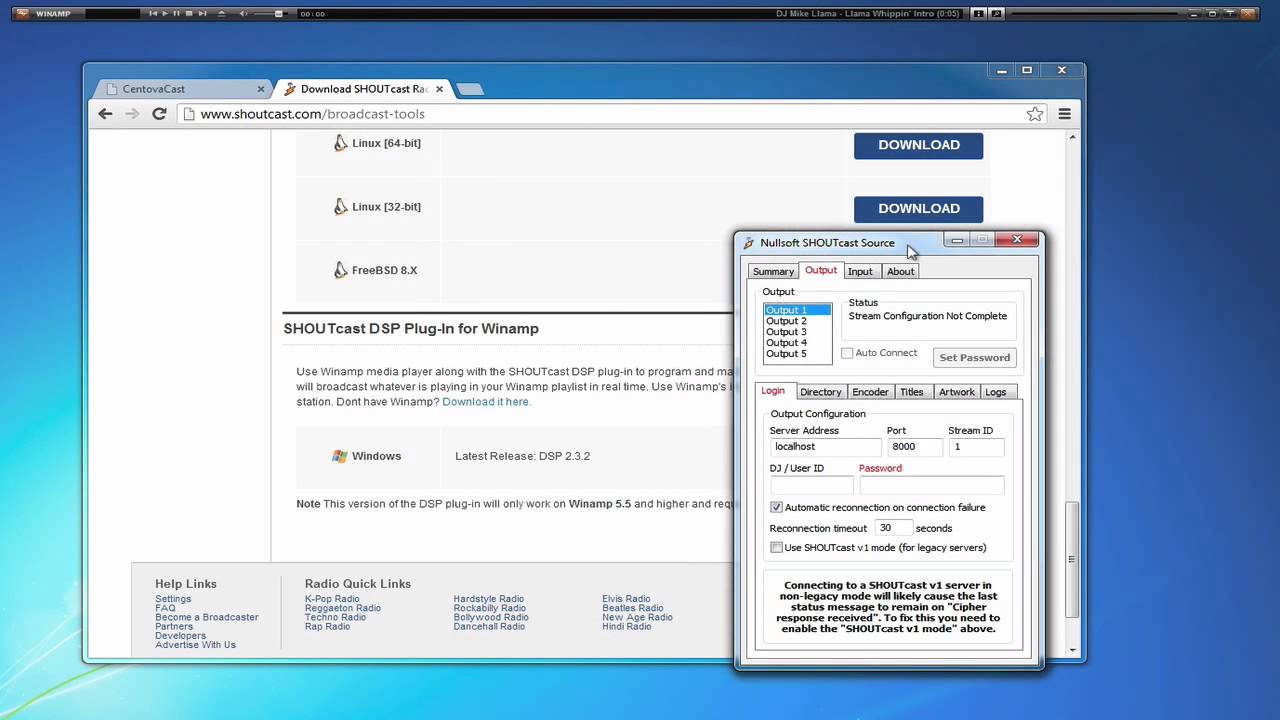Screen dimensions: 1280x720
Task: Select Output 4 in the output list
Action: click(797, 343)
